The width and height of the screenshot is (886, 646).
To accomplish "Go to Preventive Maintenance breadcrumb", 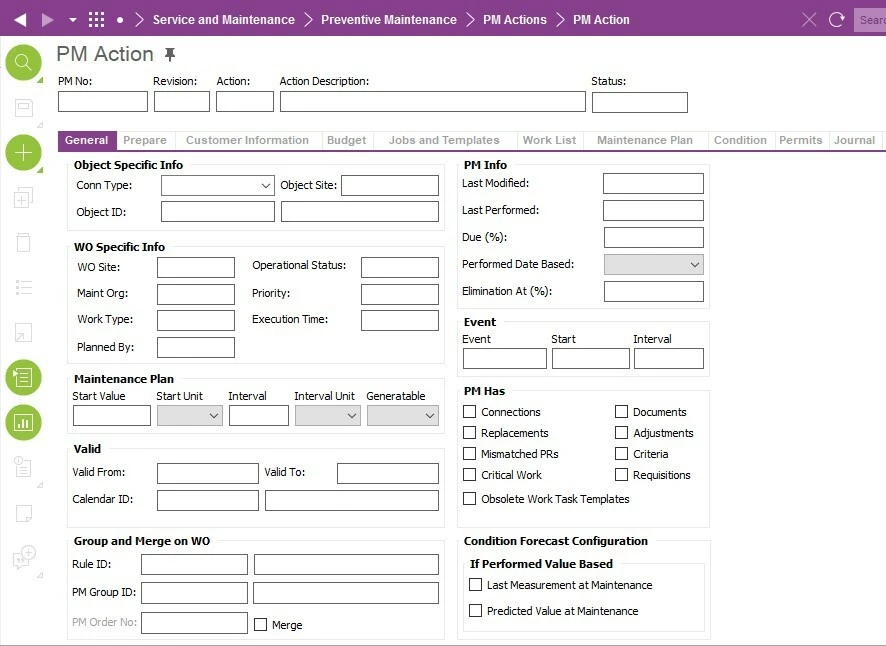I will [388, 20].
